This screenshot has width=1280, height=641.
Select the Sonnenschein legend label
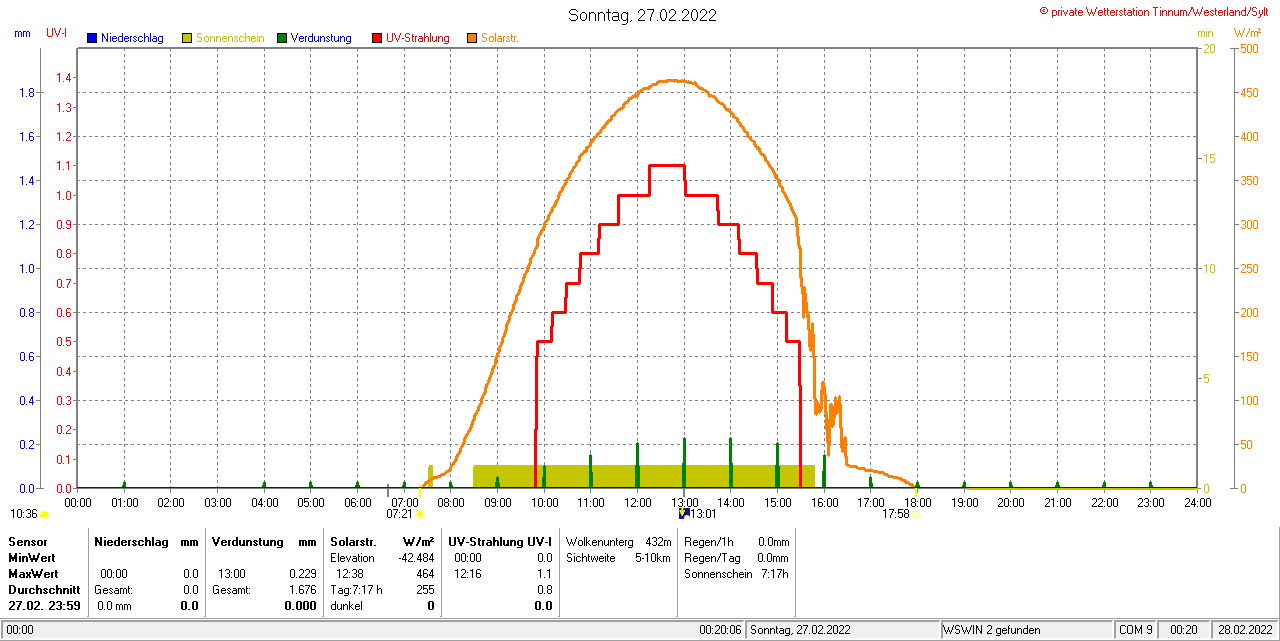[230, 38]
